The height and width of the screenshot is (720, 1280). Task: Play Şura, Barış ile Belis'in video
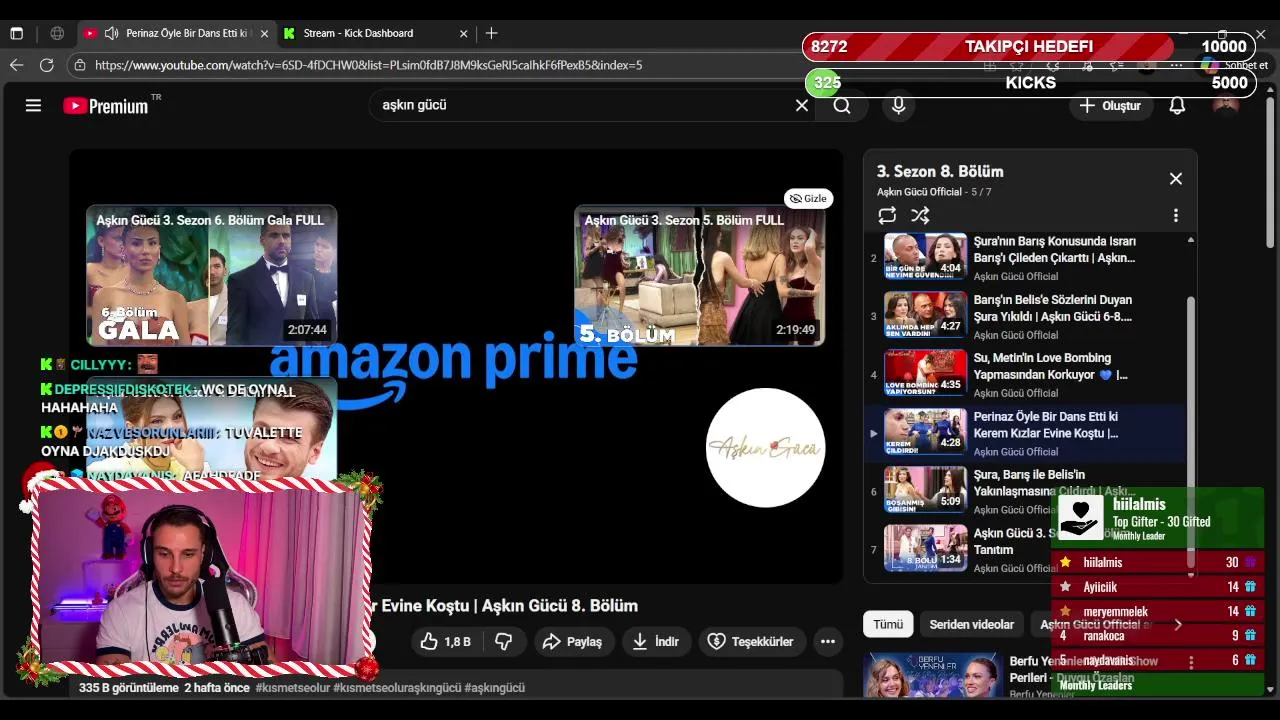click(x=1025, y=491)
